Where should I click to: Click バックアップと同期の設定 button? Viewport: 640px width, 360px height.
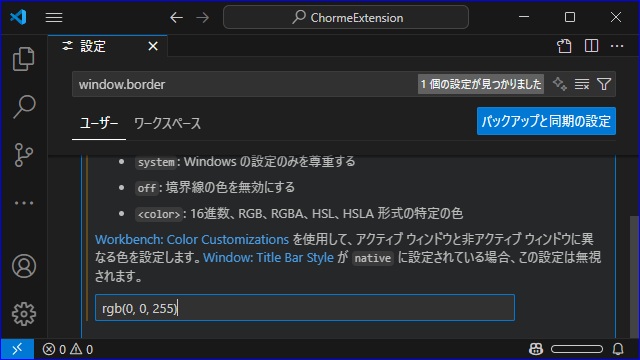click(x=546, y=121)
